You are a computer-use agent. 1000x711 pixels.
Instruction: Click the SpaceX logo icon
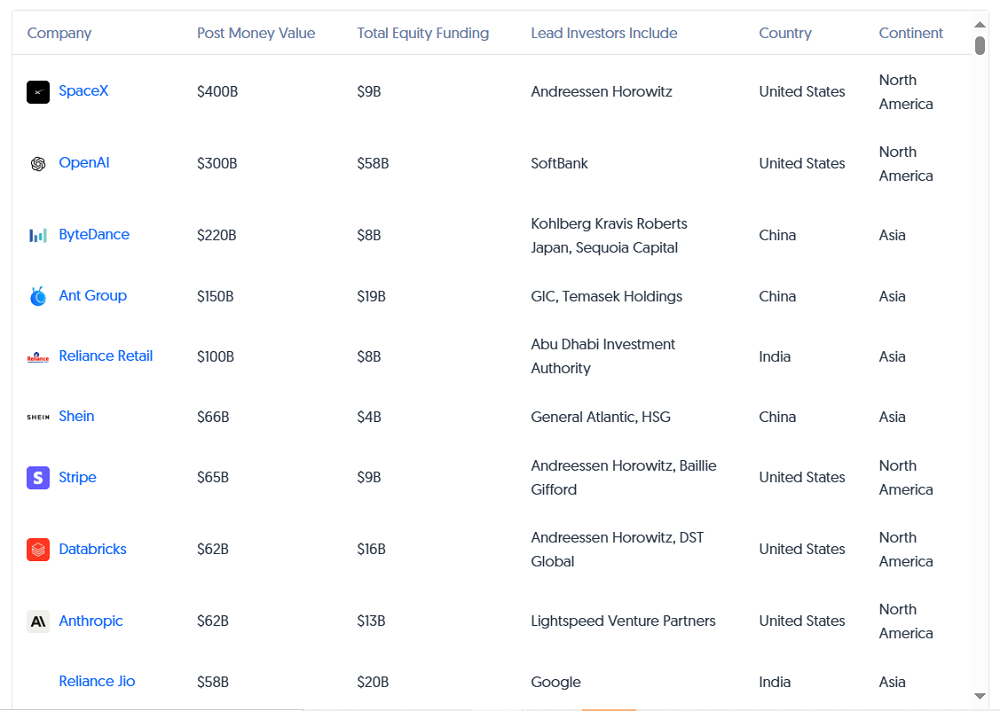pos(38,92)
